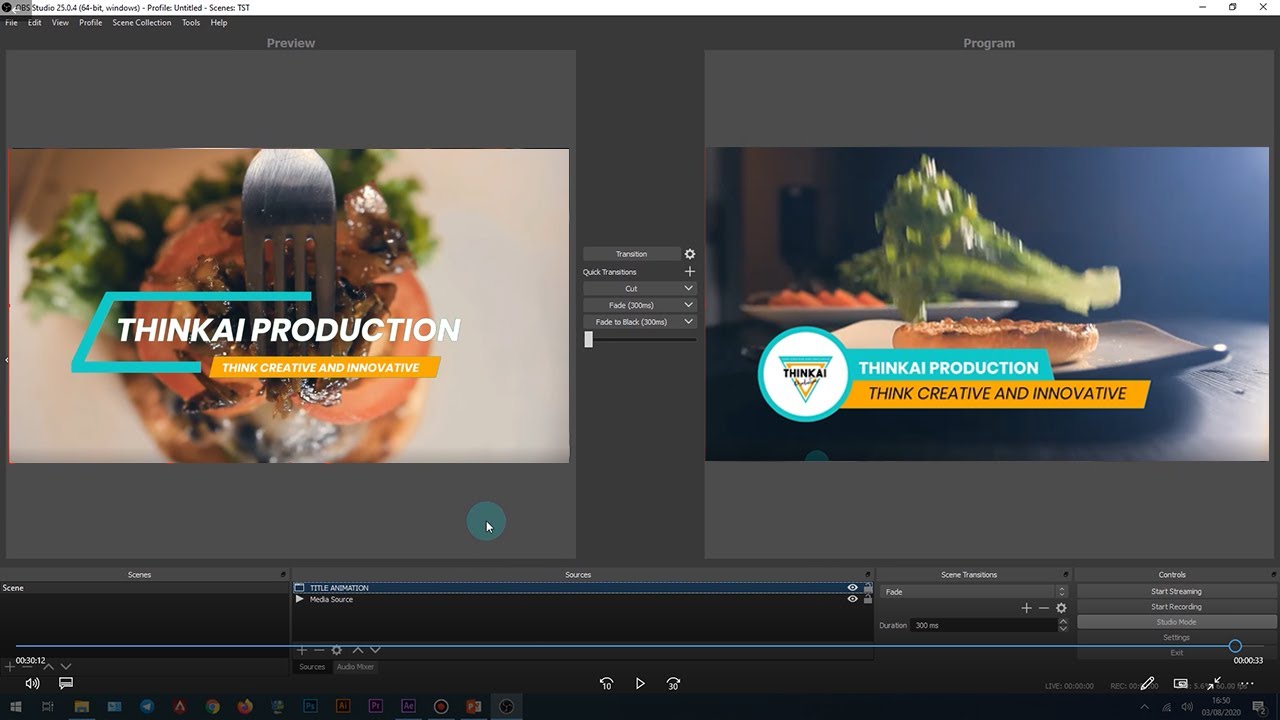
Task: Open the Scene Collection menu
Action: [x=142, y=23]
